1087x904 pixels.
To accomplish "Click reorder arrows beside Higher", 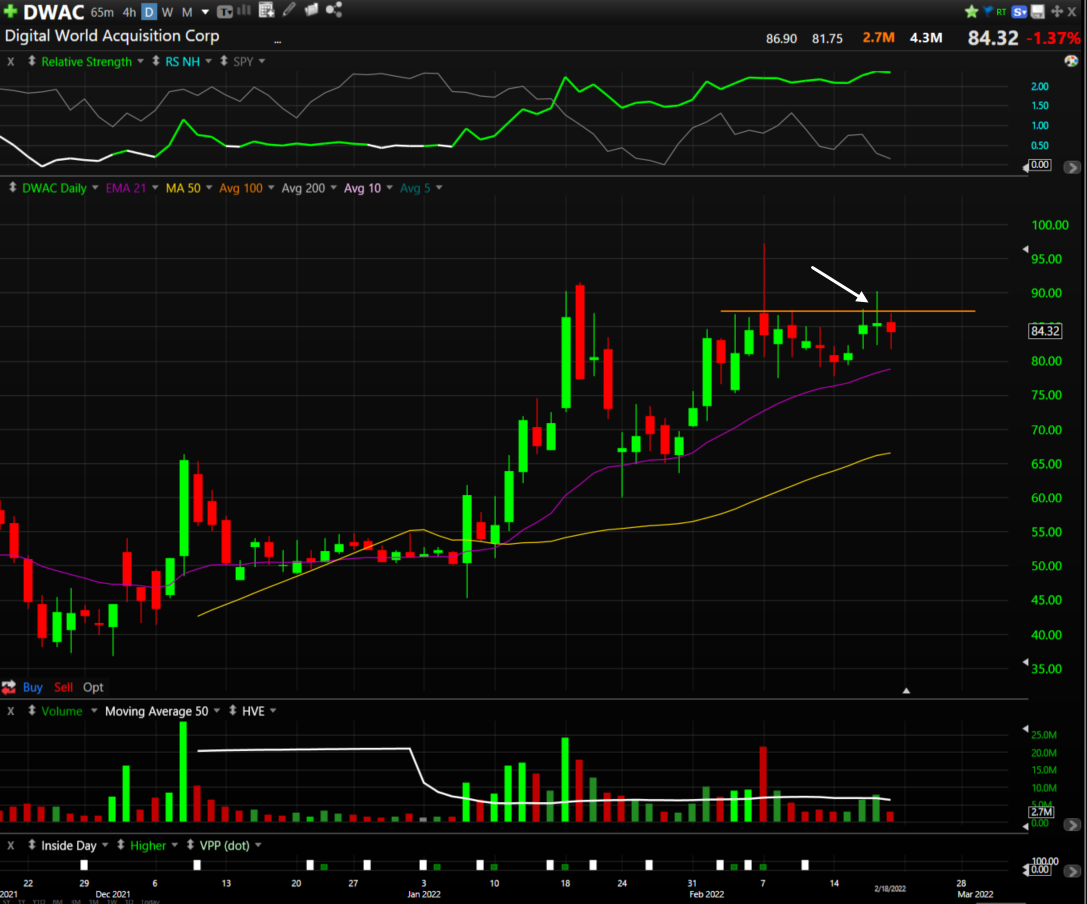I will point(121,845).
